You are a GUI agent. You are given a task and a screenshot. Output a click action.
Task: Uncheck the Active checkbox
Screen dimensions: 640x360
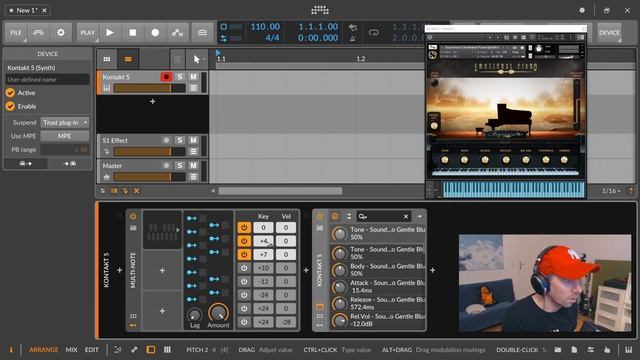[x=10, y=93]
